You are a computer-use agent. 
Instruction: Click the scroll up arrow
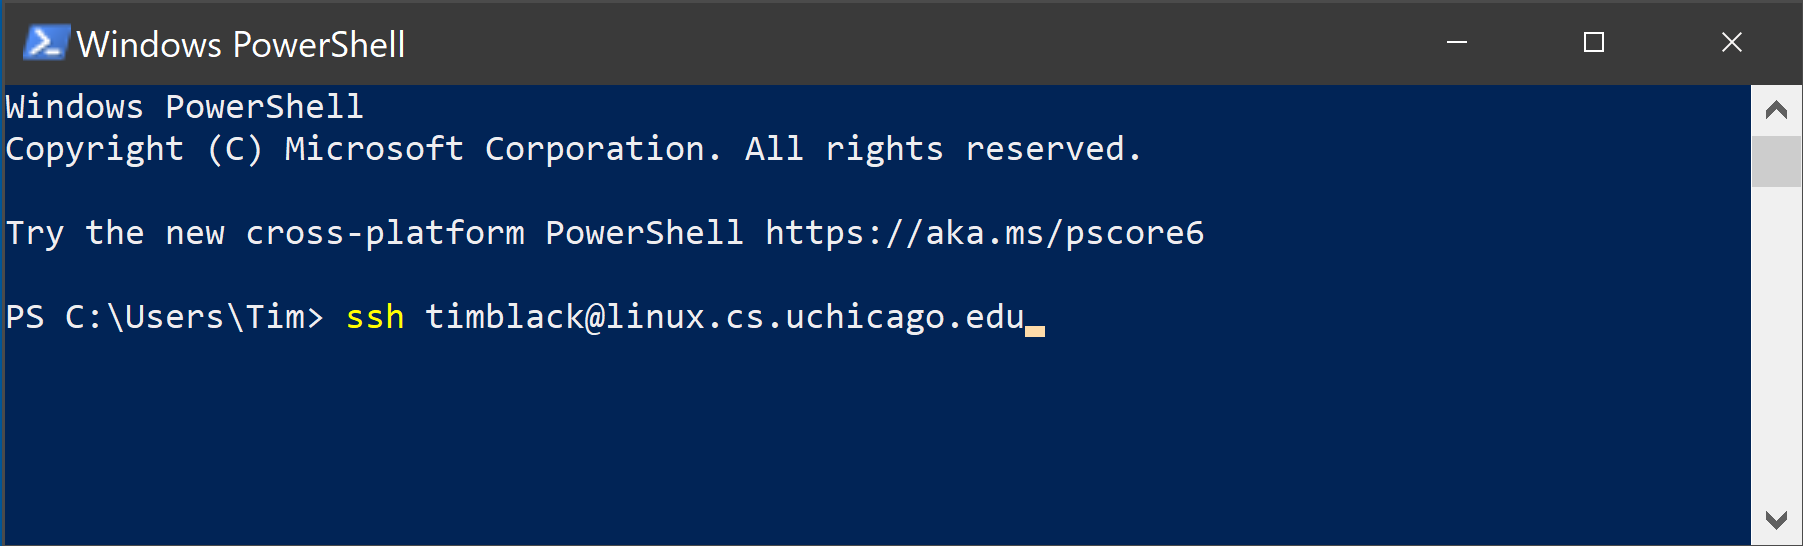[1777, 110]
